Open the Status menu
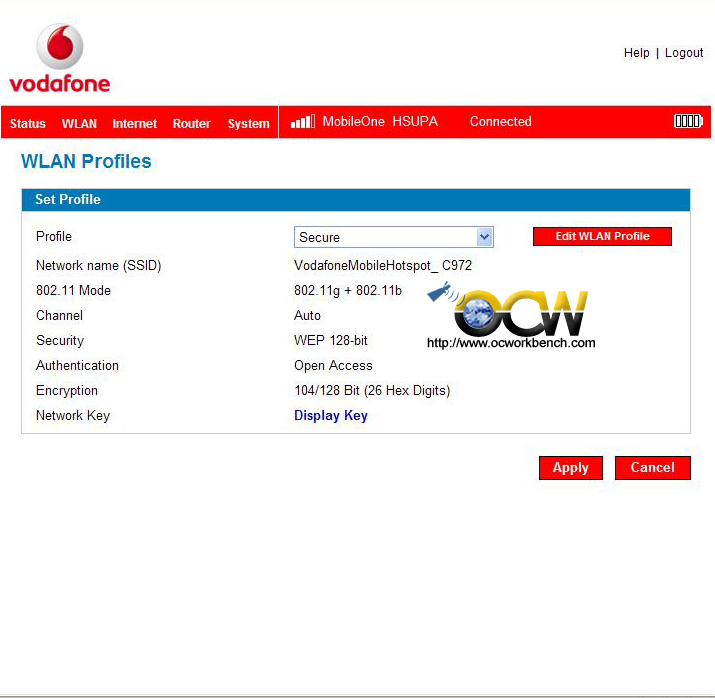This screenshot has width=715, height=698. point(28,124)
